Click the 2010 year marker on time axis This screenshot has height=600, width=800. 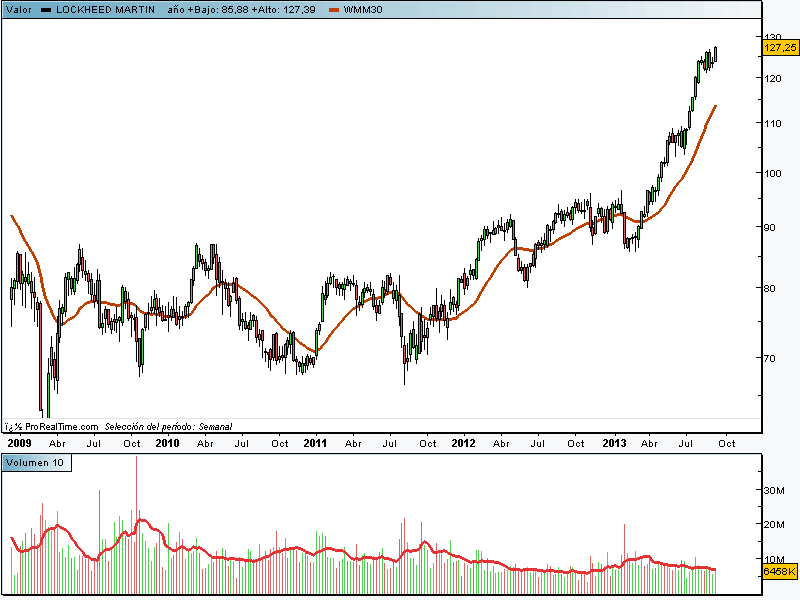click(167, 442)
